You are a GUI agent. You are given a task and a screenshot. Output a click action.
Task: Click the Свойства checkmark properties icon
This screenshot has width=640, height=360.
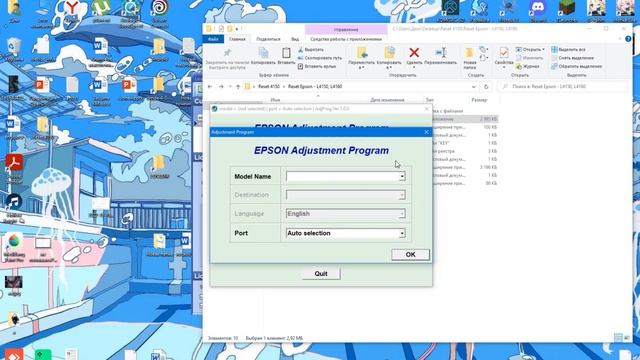[x=504, y=53]
